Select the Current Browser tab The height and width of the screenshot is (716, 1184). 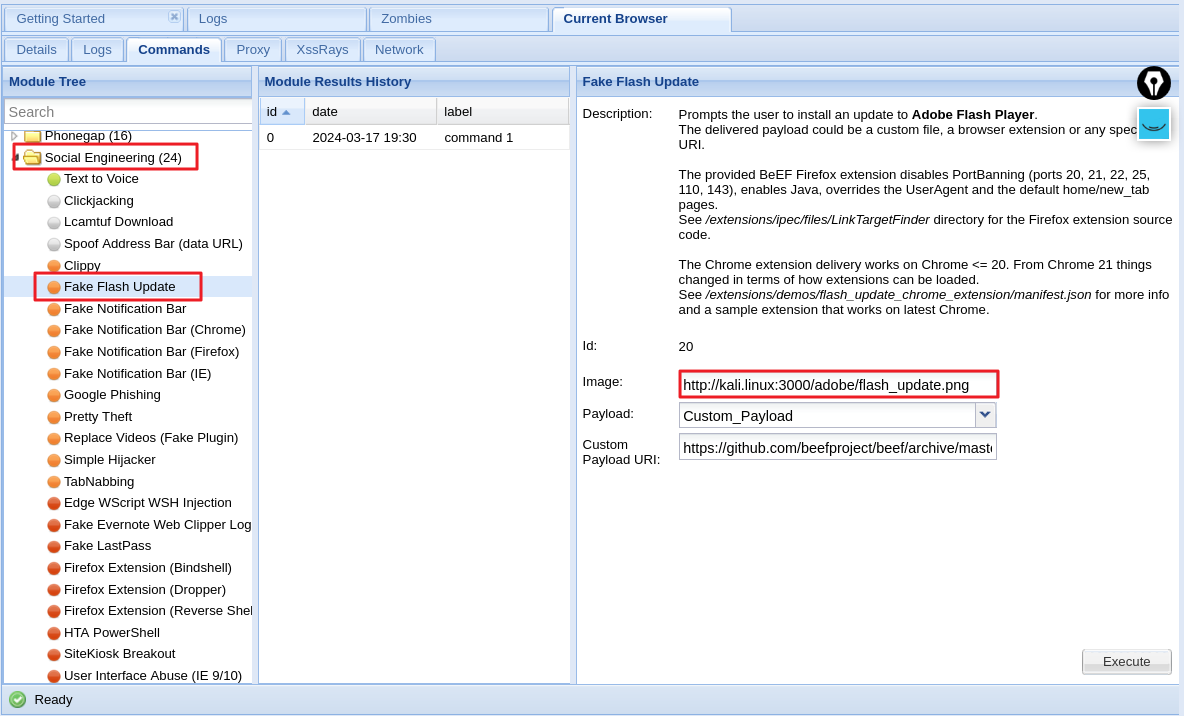(642, 19)
